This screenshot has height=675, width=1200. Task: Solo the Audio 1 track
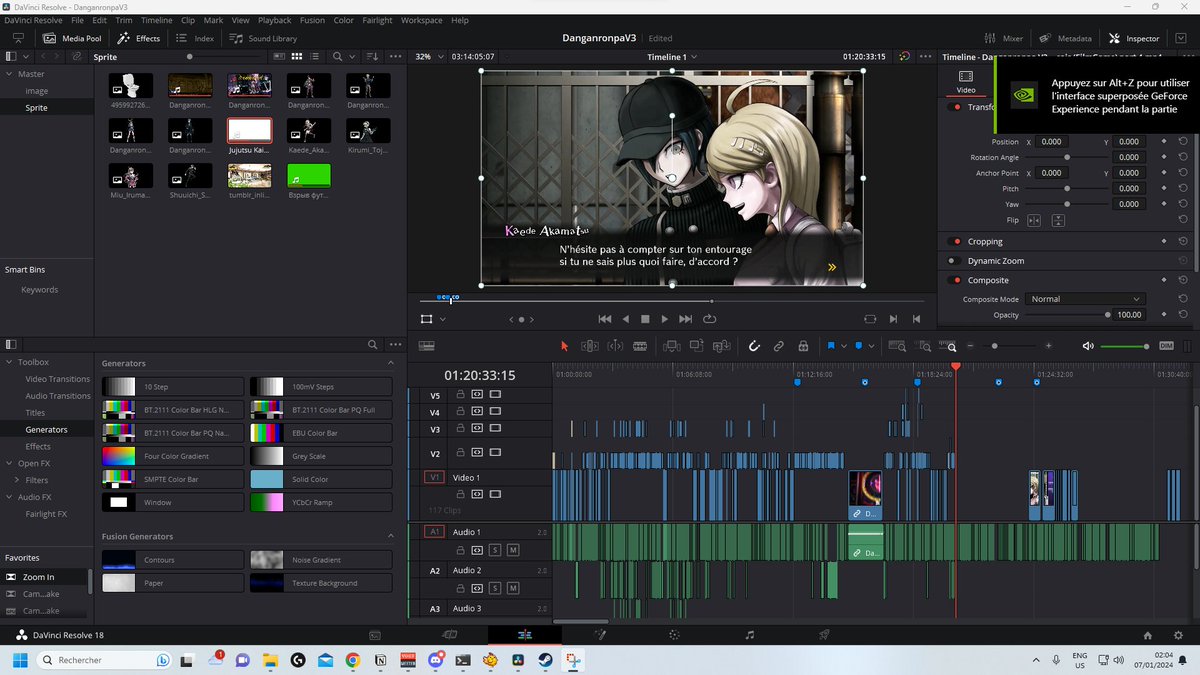tap(495, 550)
